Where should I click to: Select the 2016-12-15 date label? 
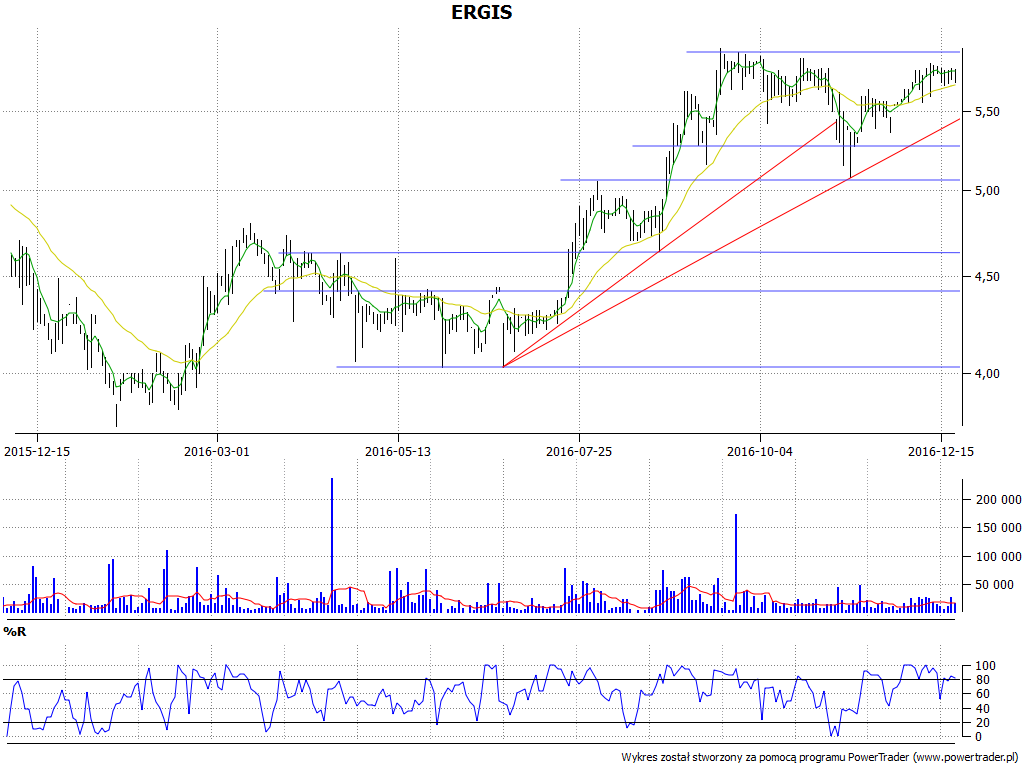click(941, 451)
